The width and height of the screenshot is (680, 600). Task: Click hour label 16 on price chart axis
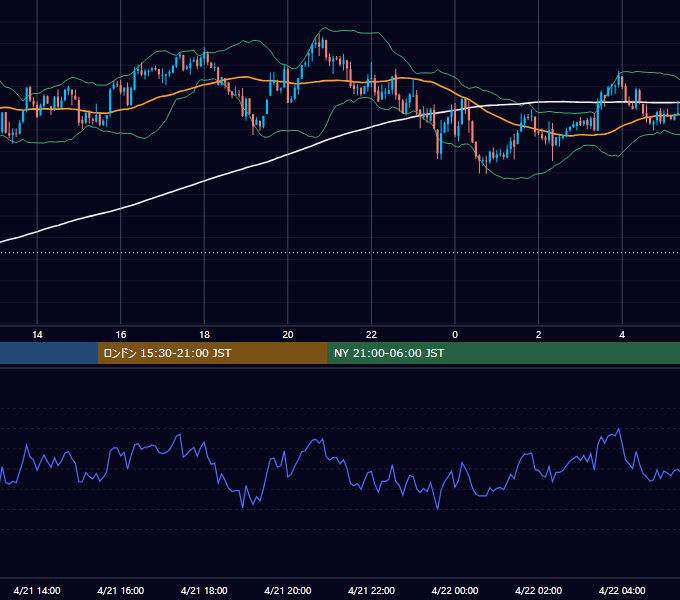coord(121,335)
